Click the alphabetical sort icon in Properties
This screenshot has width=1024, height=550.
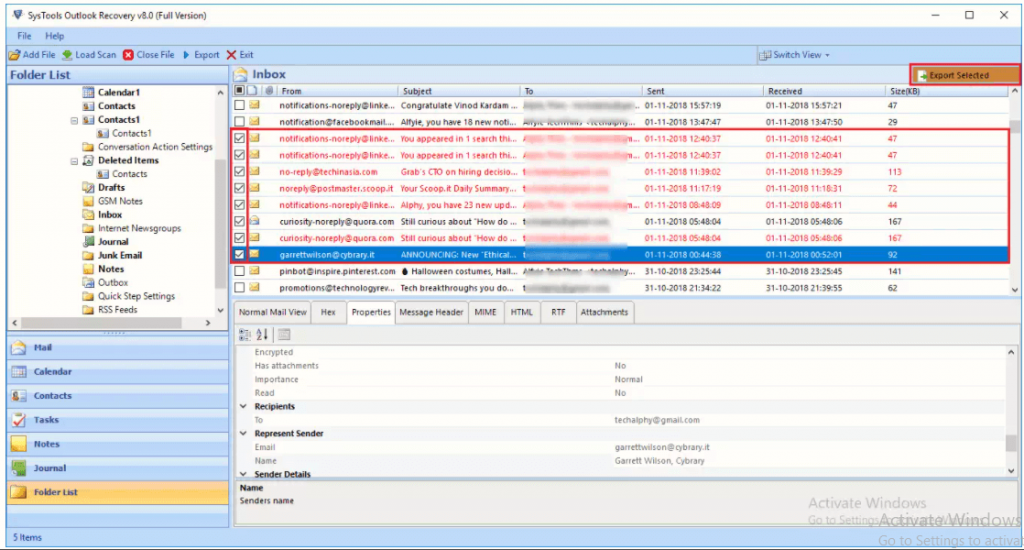click(x=262, y=335)
